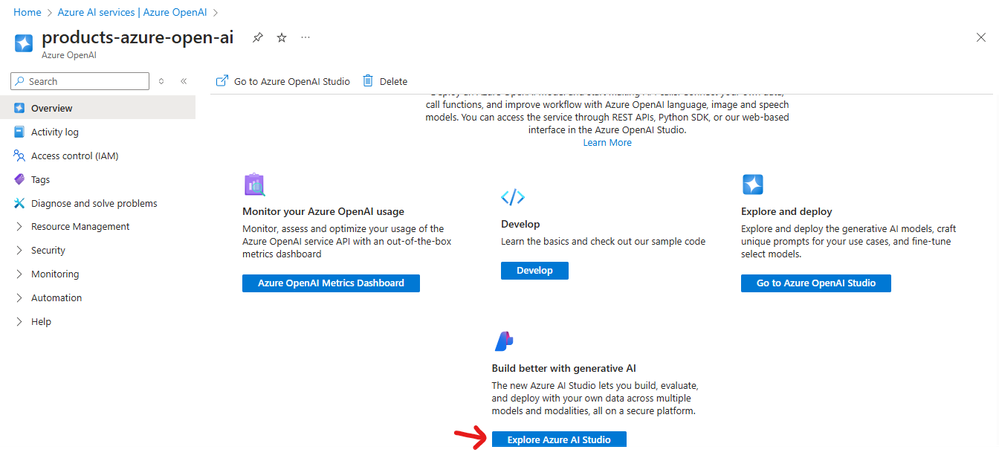Click the trash can Delete icon

[368, 81]
